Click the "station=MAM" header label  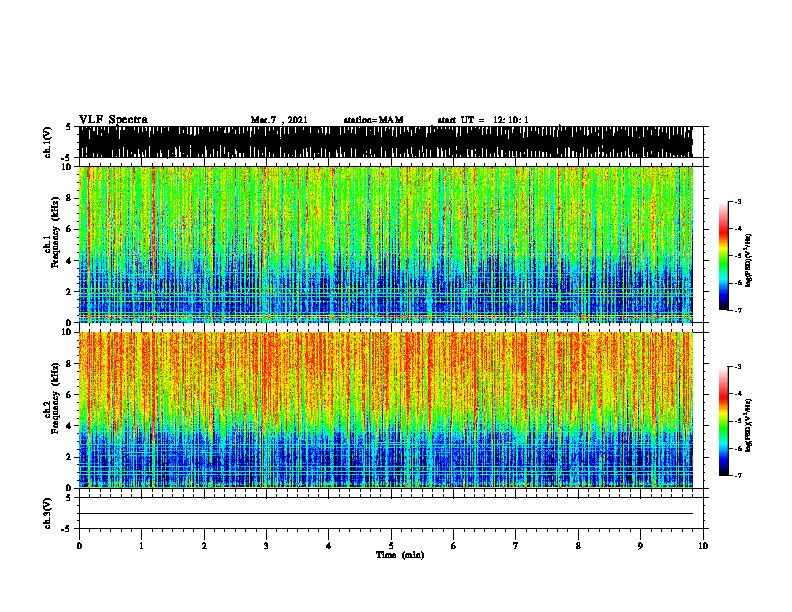tap(373, 120)
